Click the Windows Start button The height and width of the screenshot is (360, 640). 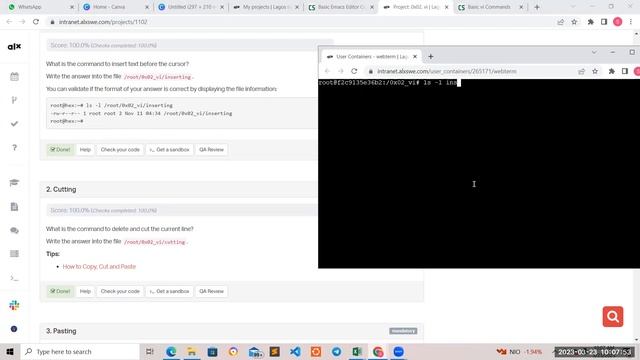click(x=10, y=351)
